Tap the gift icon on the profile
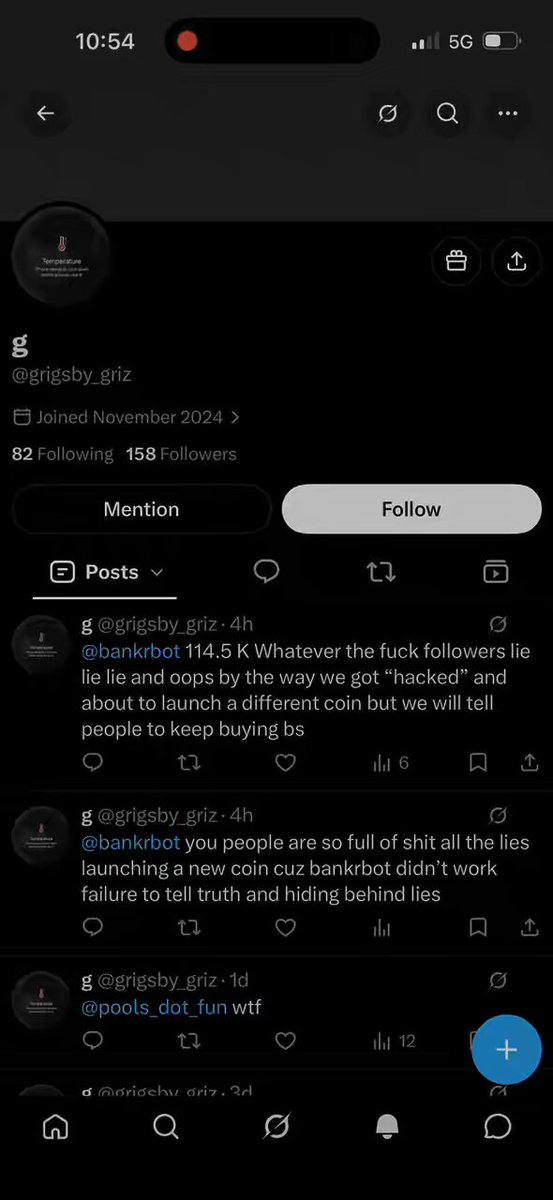Screen dimensions: 553x1200 coord(456,261)
